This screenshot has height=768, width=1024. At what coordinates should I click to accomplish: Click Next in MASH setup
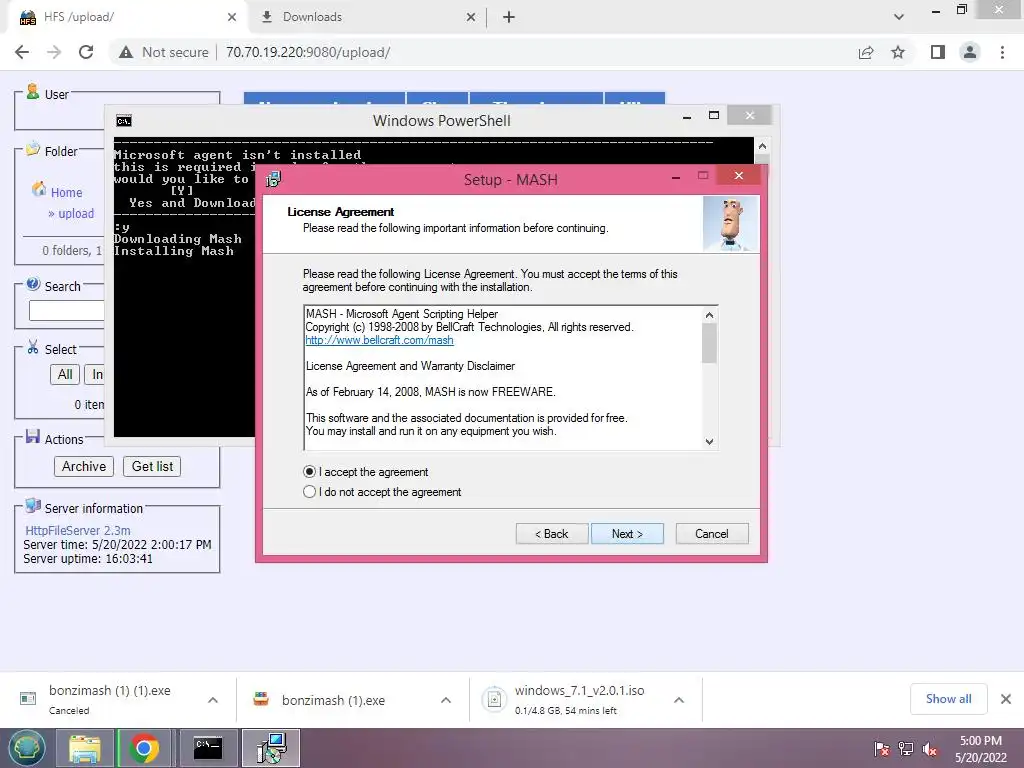(627, 534)
